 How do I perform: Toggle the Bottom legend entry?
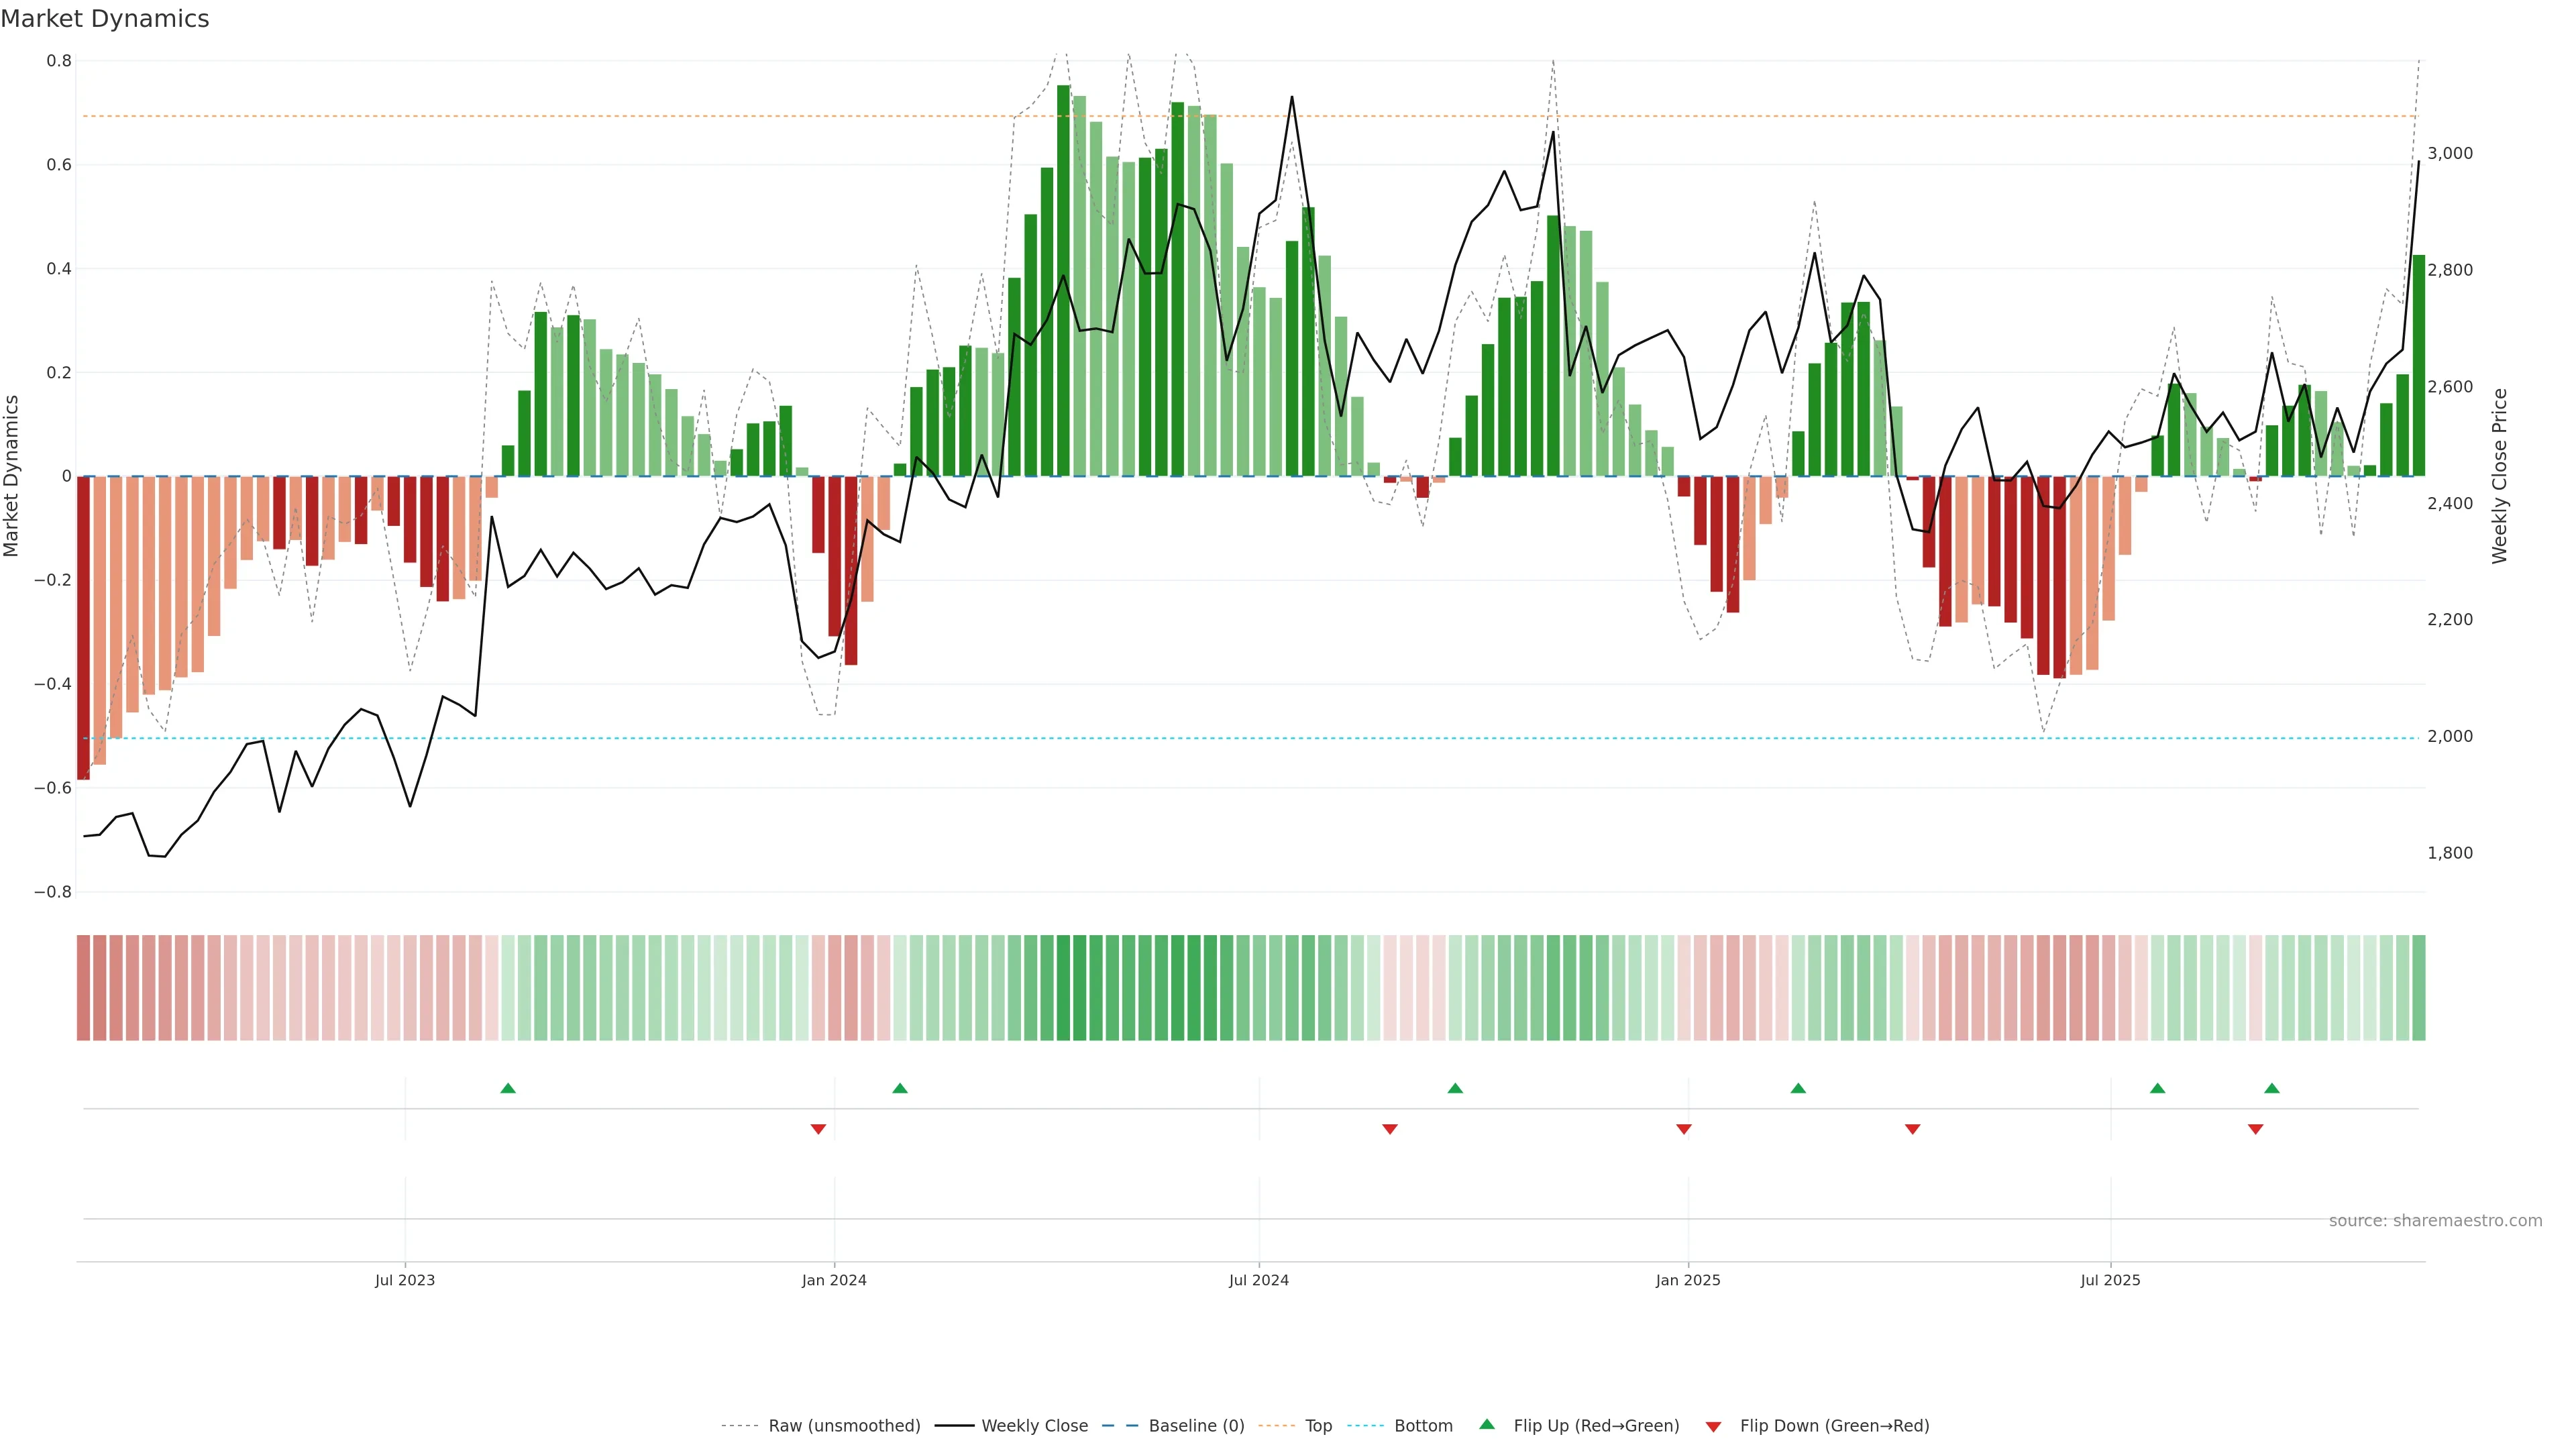point(1423,1426)
